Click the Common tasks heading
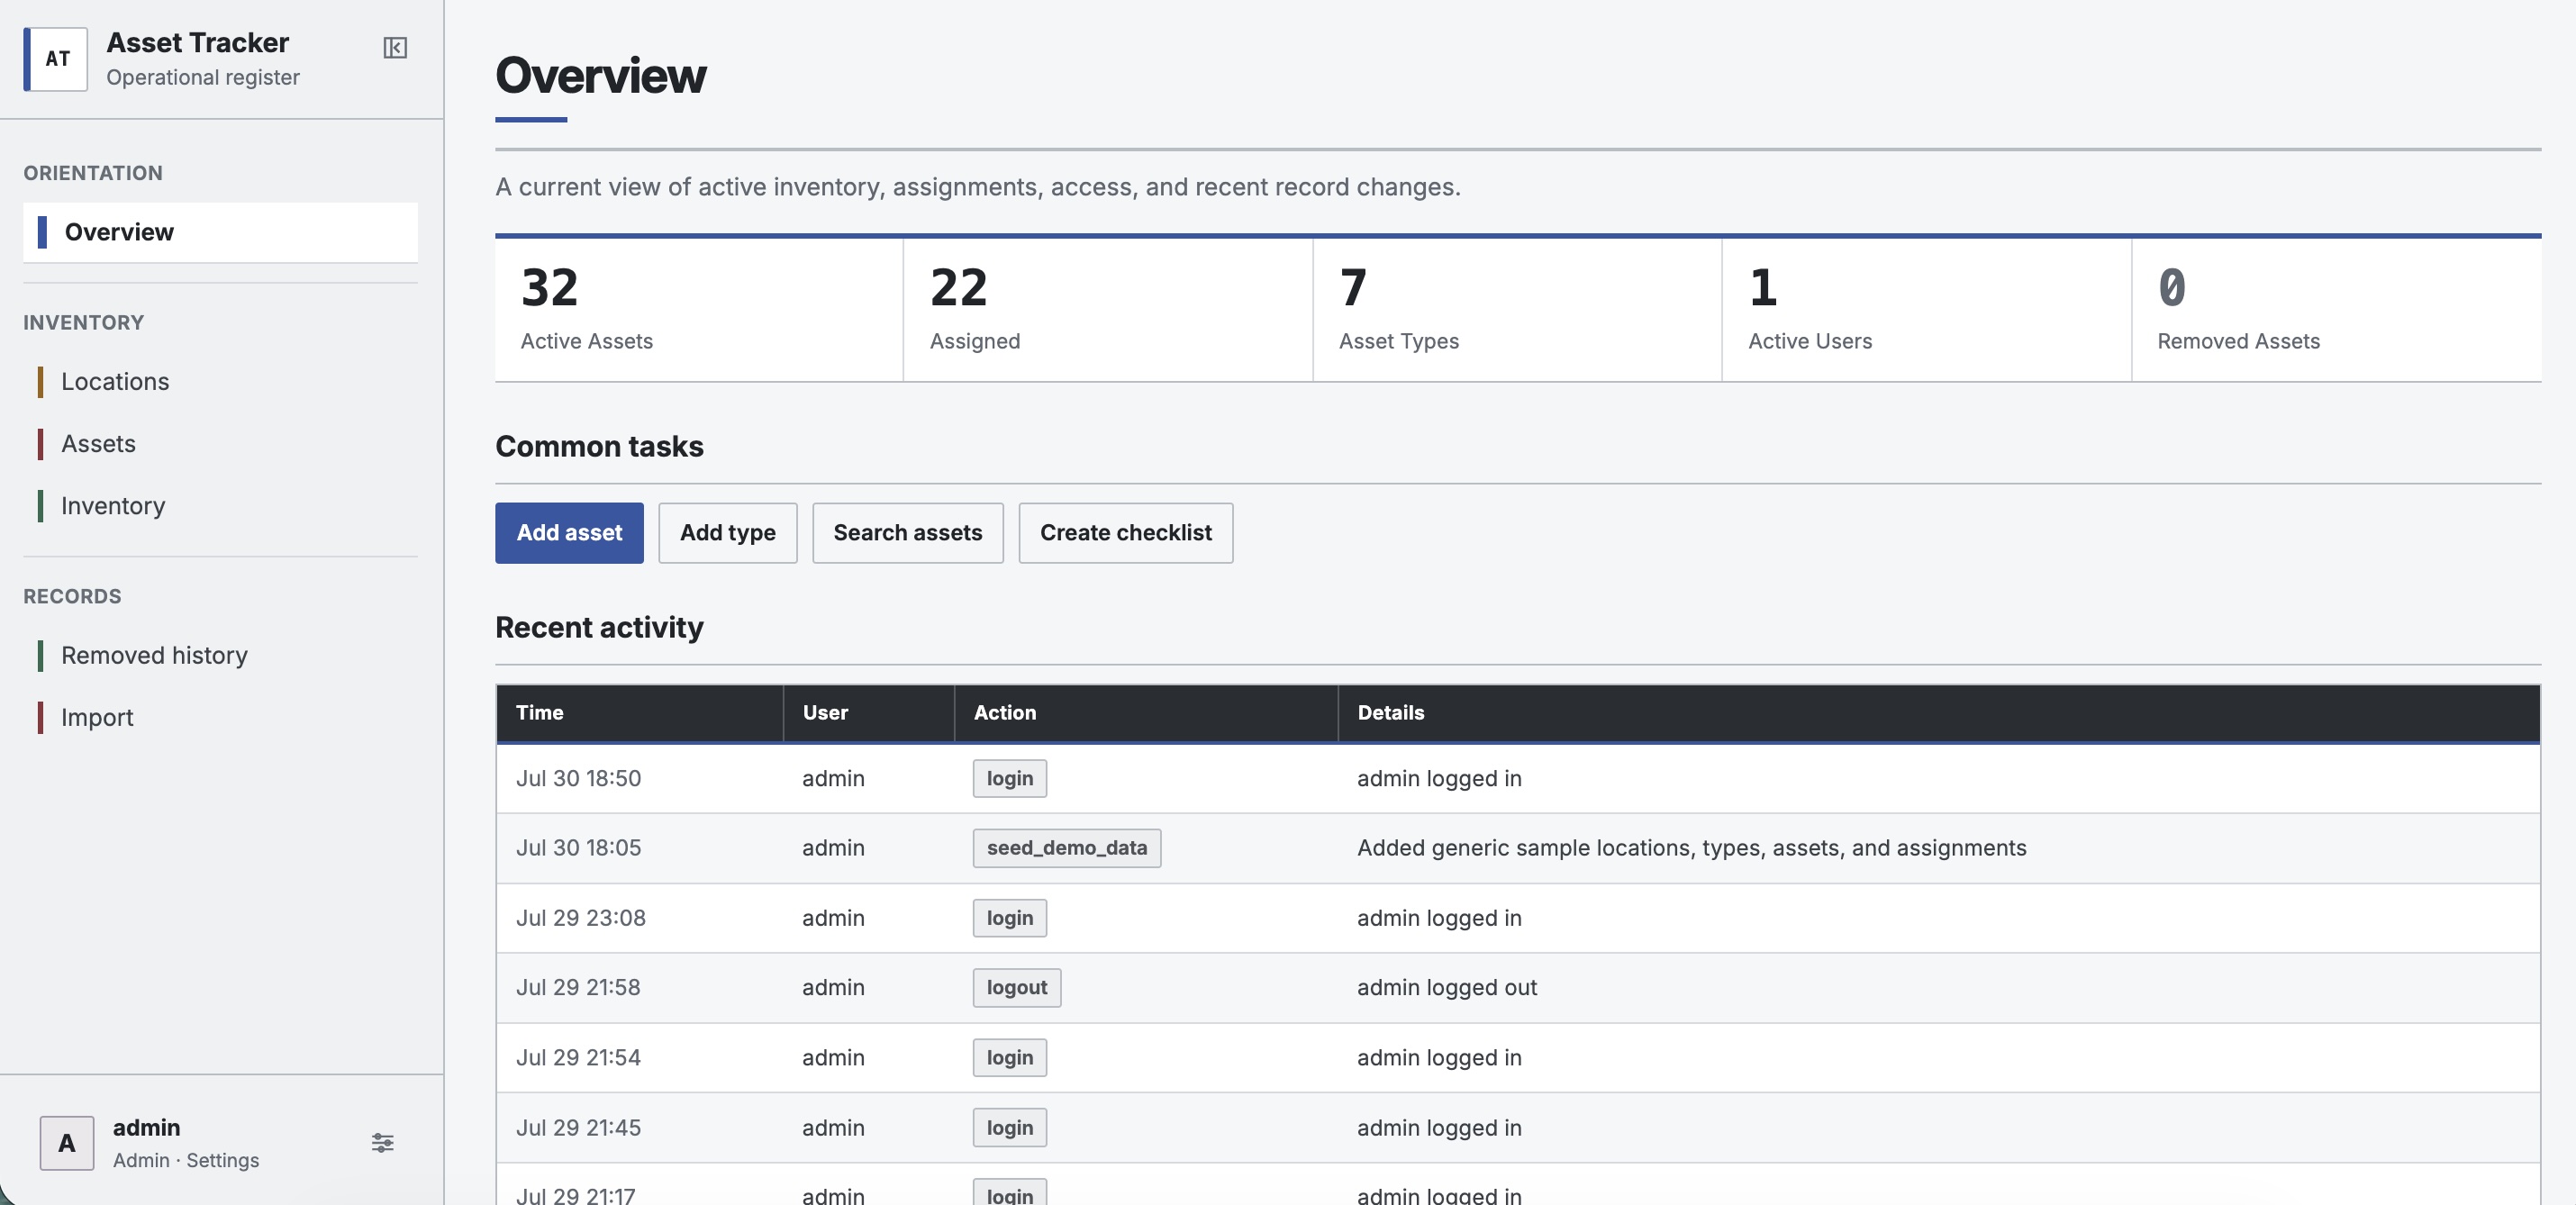 click(x=599, y=447)
